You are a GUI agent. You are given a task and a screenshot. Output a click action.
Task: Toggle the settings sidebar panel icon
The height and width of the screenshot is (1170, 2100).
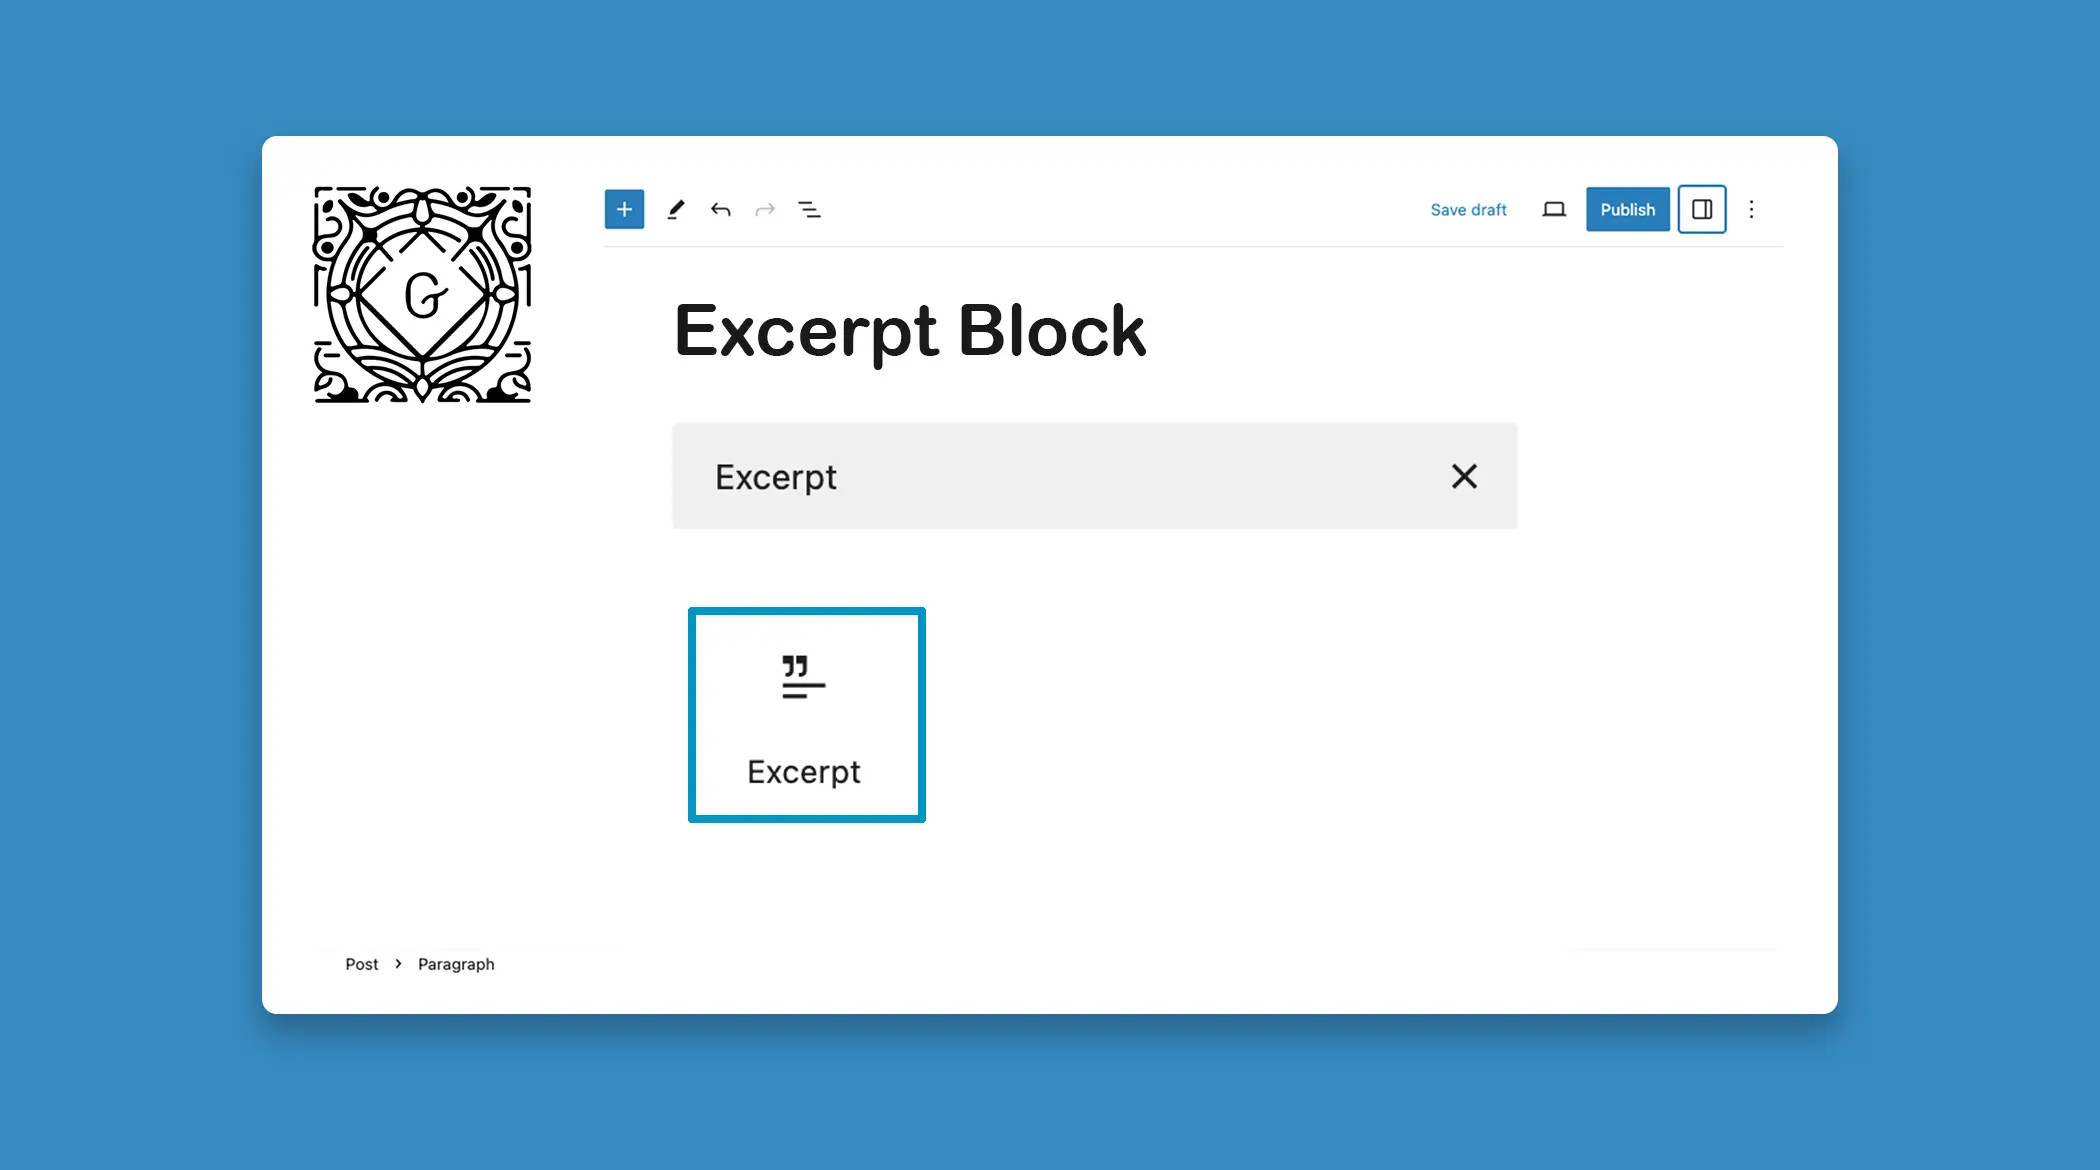[x=1701, y=209]
